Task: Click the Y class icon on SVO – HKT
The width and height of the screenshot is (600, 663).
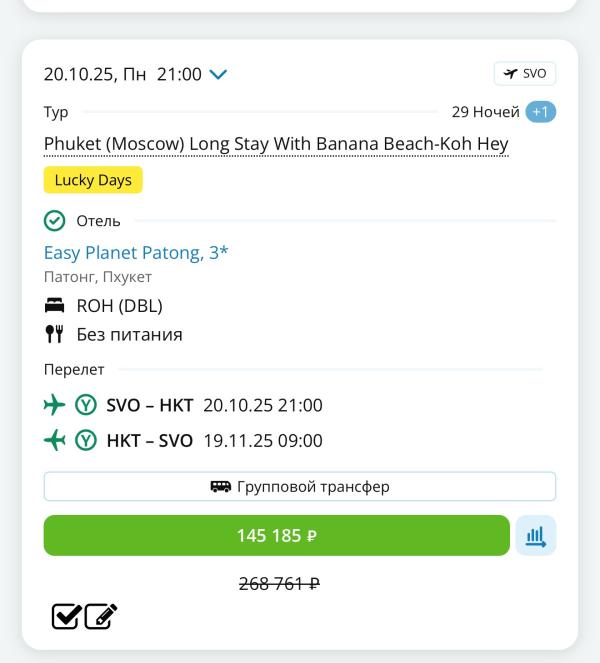Action: [85, 405]
